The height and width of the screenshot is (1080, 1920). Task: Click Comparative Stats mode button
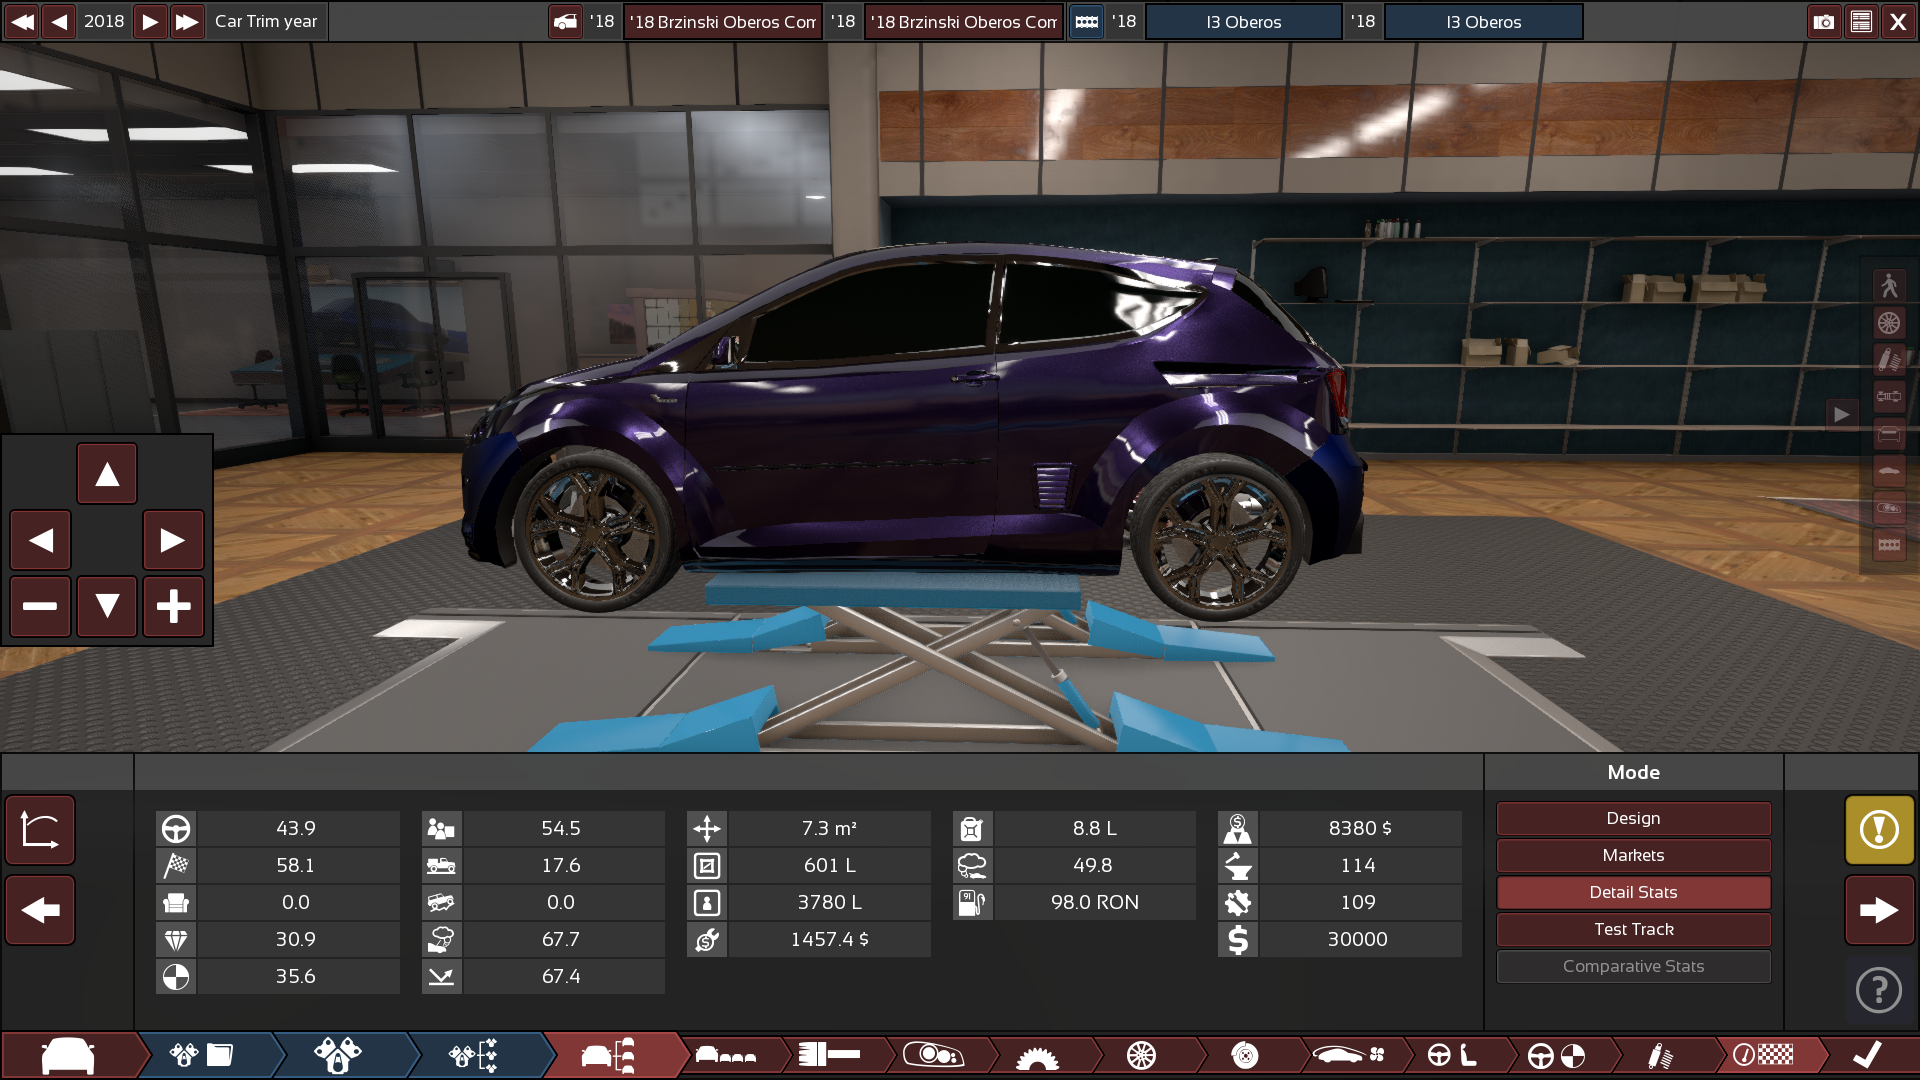[x=1634, y=966]
